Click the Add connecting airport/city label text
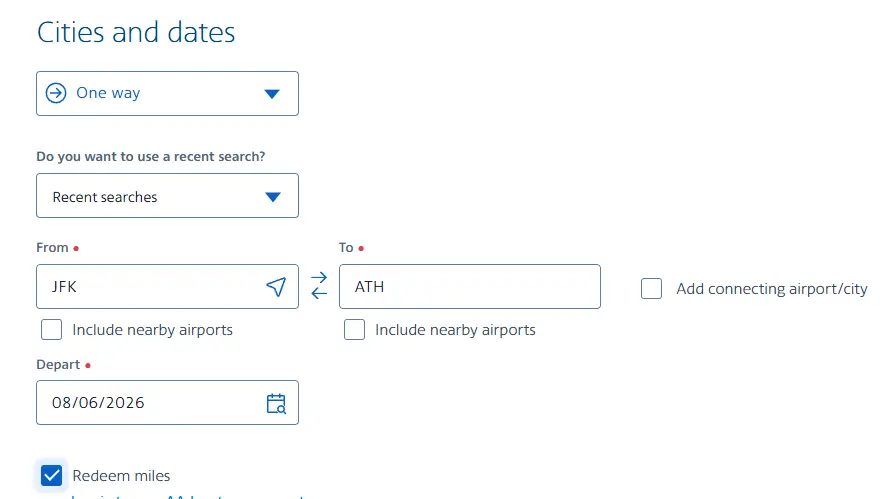This screenshot has width=891, height=499. click(771, 289)
